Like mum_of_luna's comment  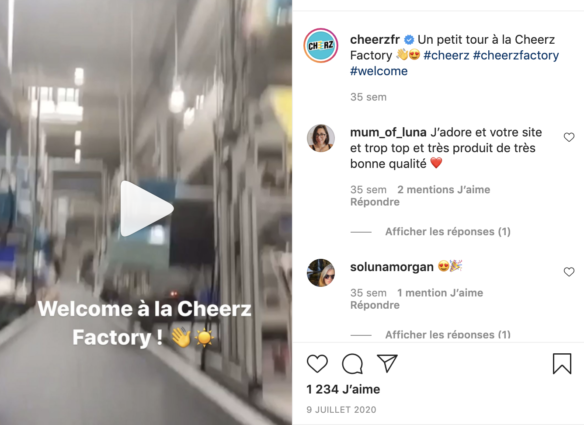click(569, 137)
